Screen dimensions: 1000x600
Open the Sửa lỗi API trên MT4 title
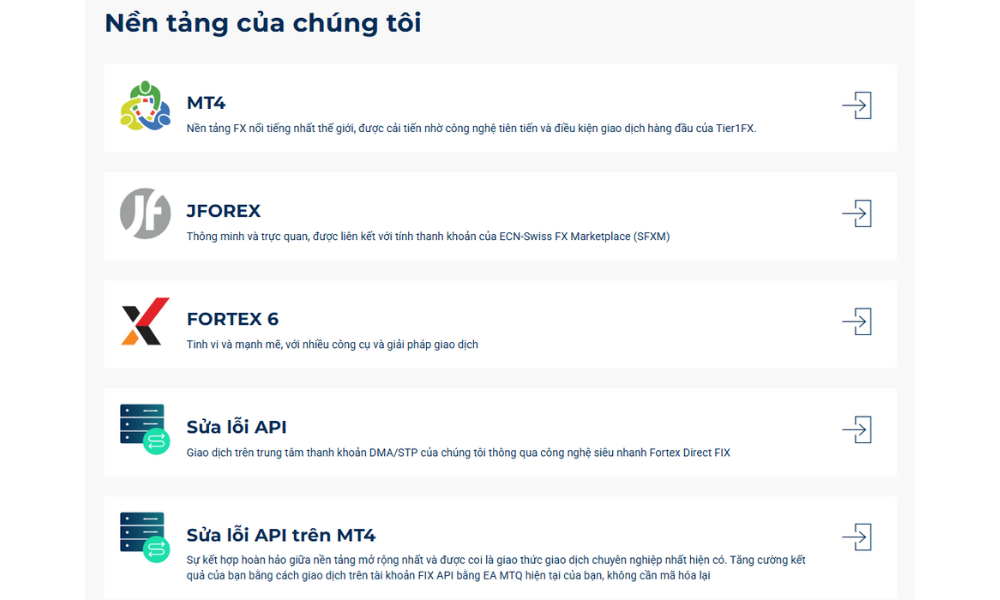pyautogui.click(x=281, y=535)
